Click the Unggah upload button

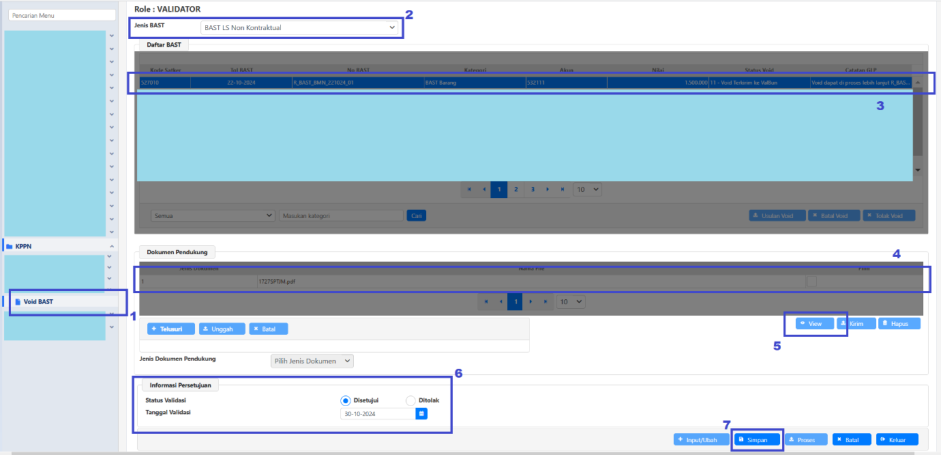pyautogui.click(x=221, y=328)
